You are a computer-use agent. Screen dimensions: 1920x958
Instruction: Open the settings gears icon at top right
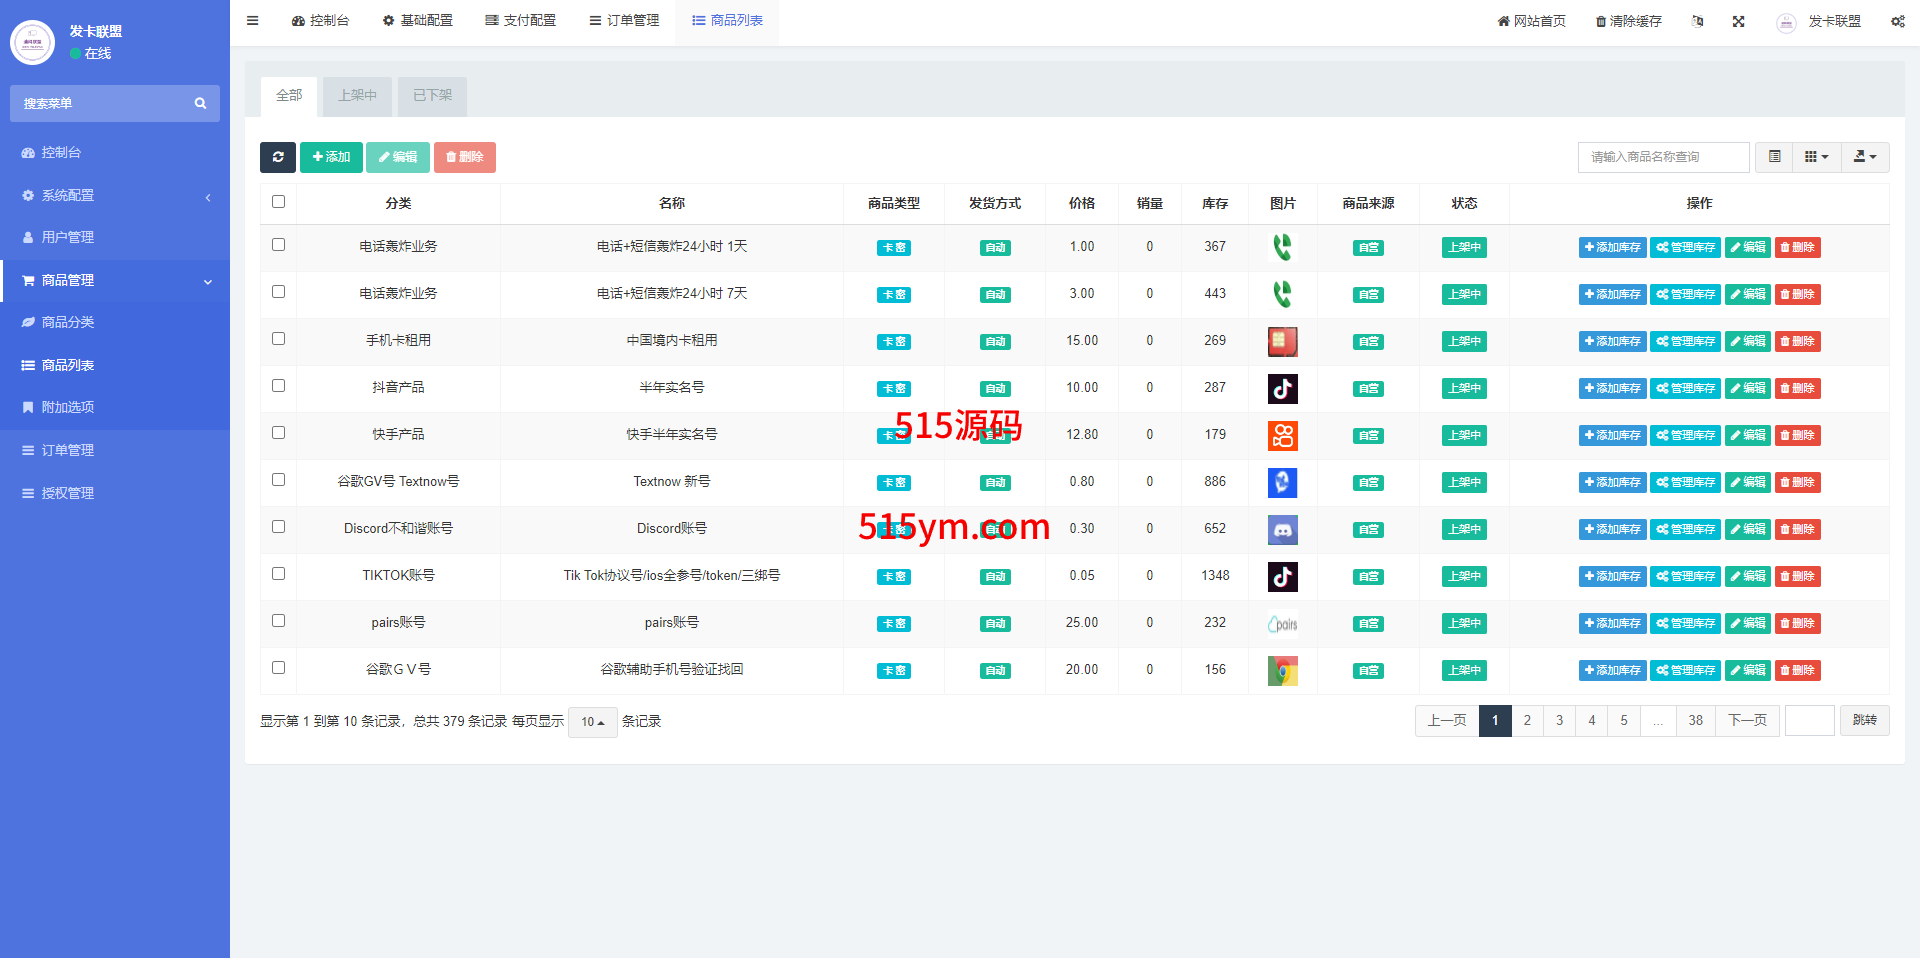click(1897, 21)
